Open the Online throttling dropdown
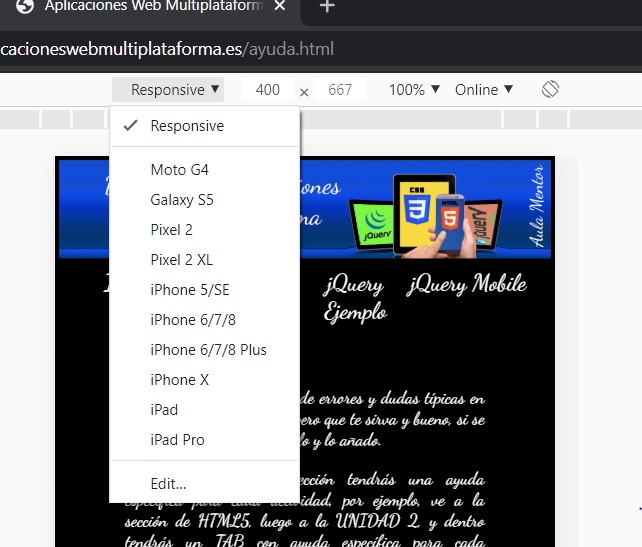The height and width of the screenshot is (547, 642). click(x=484, y=90)
